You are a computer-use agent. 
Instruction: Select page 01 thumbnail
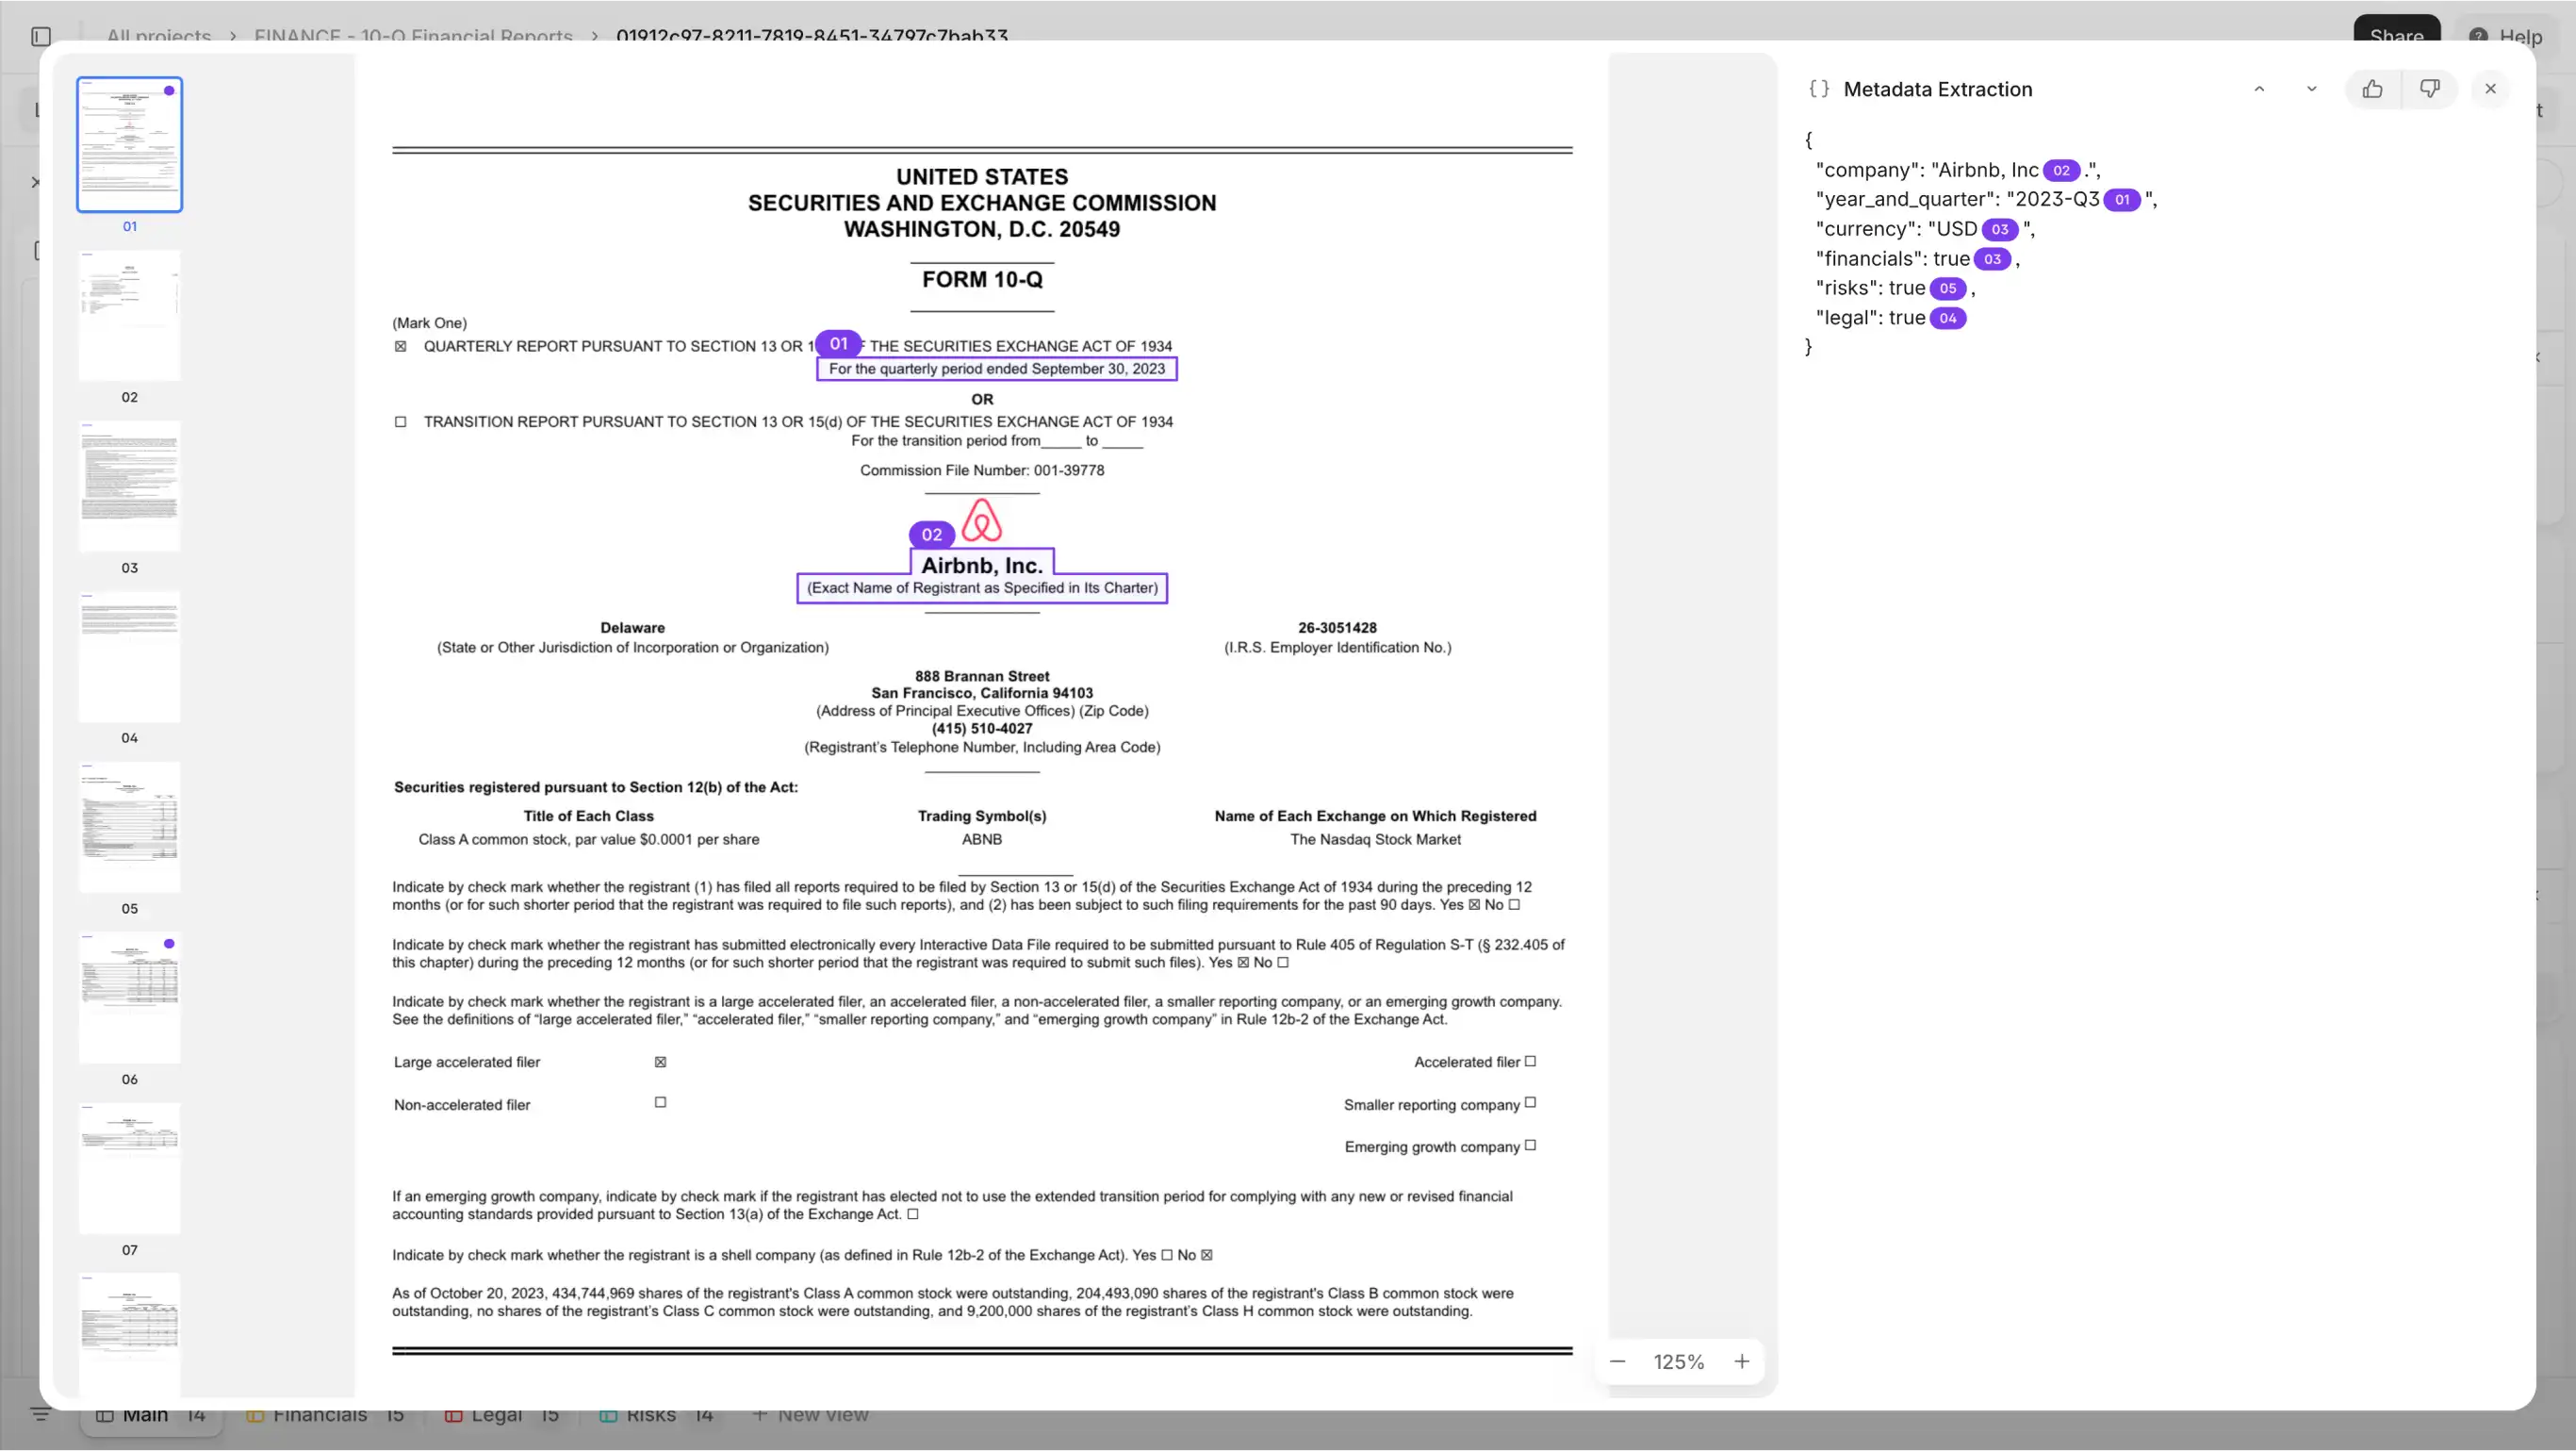pos(129,145)
